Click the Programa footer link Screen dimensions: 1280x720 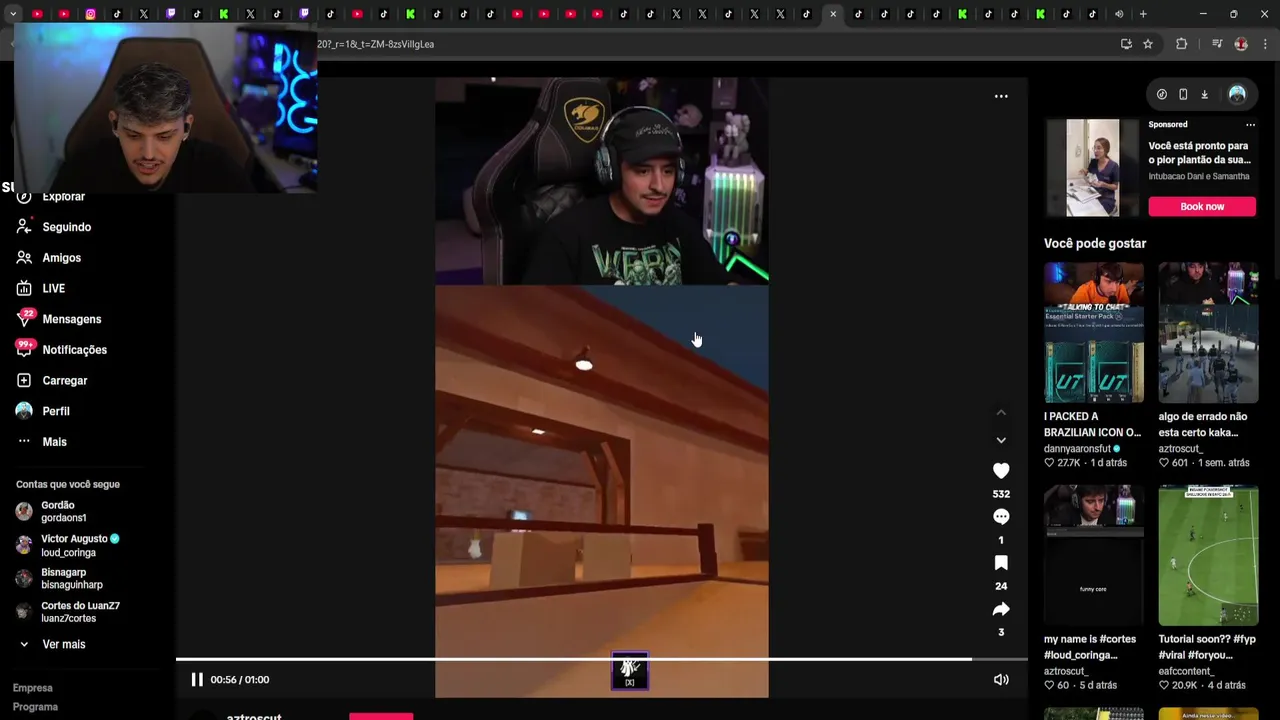35,707
